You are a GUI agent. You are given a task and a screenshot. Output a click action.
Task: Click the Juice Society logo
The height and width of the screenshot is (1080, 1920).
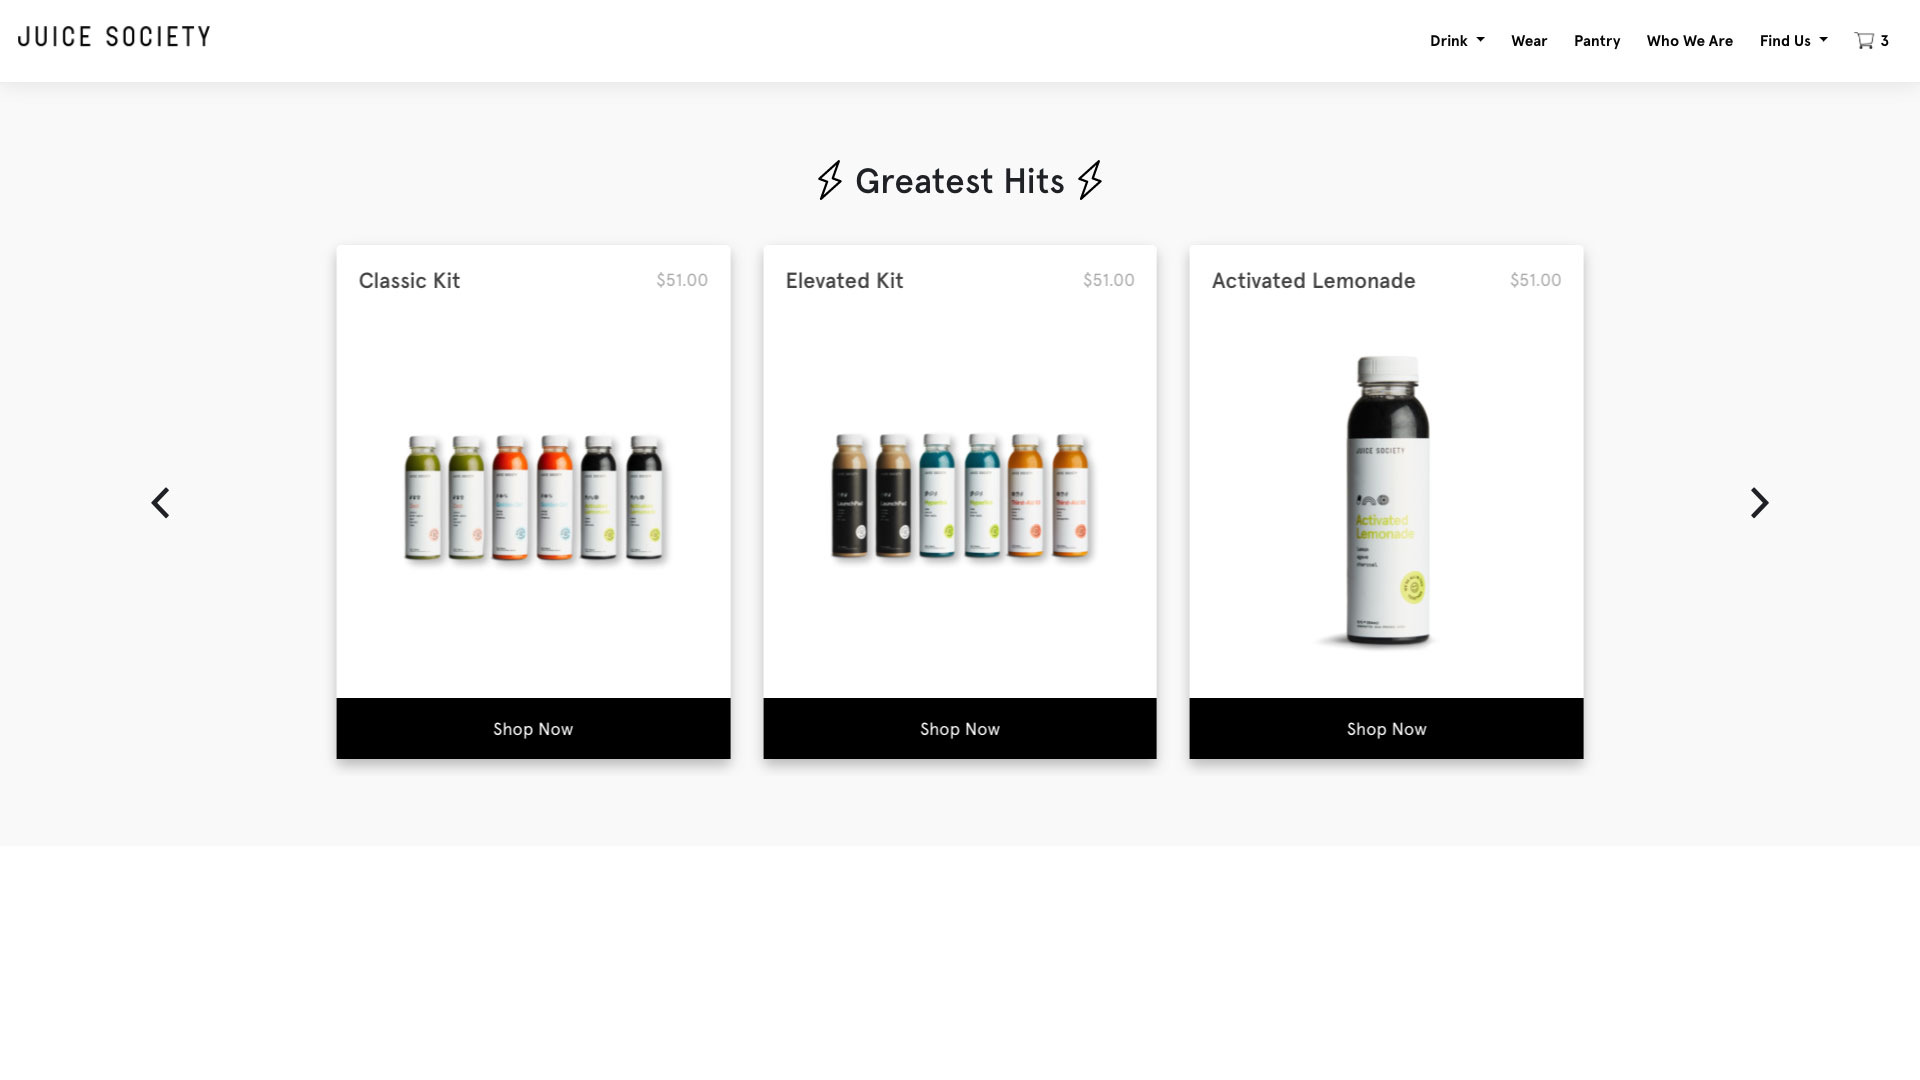coord(114,37)
